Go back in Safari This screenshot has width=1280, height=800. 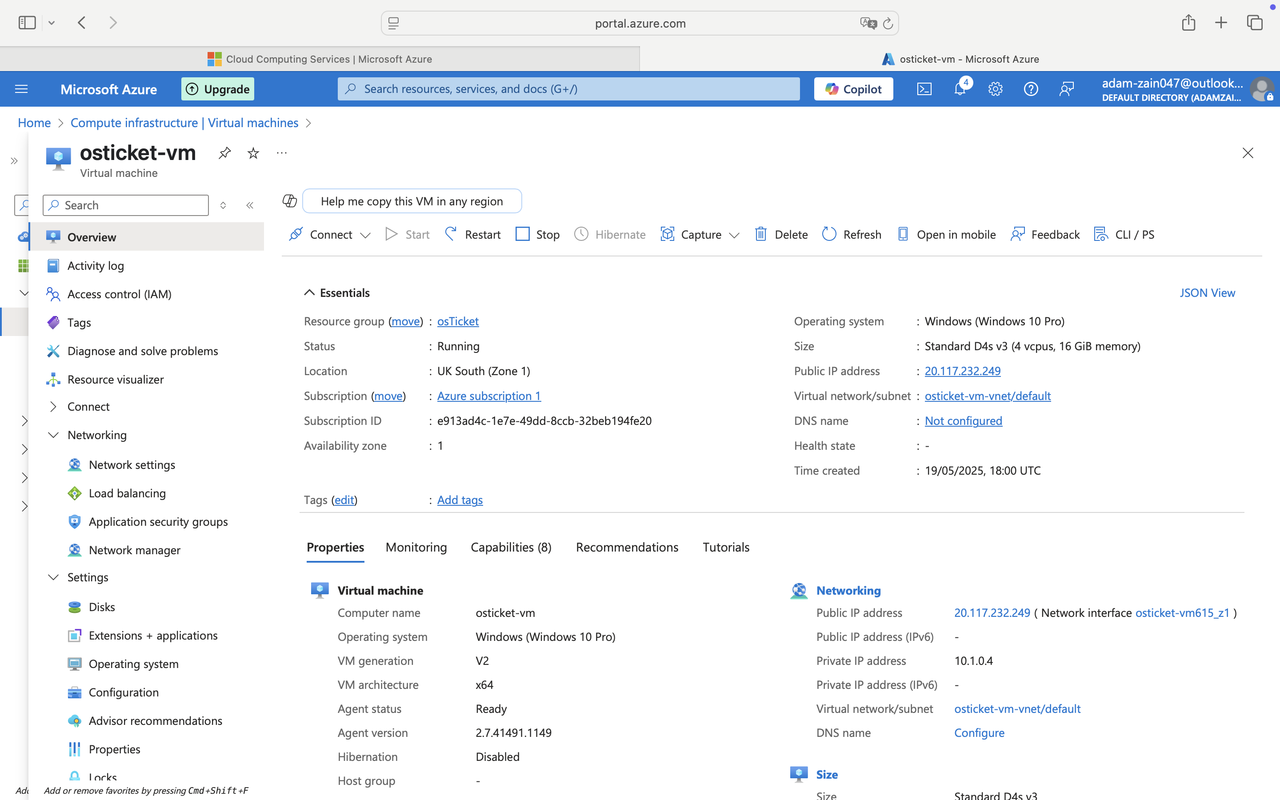[81, 22]
